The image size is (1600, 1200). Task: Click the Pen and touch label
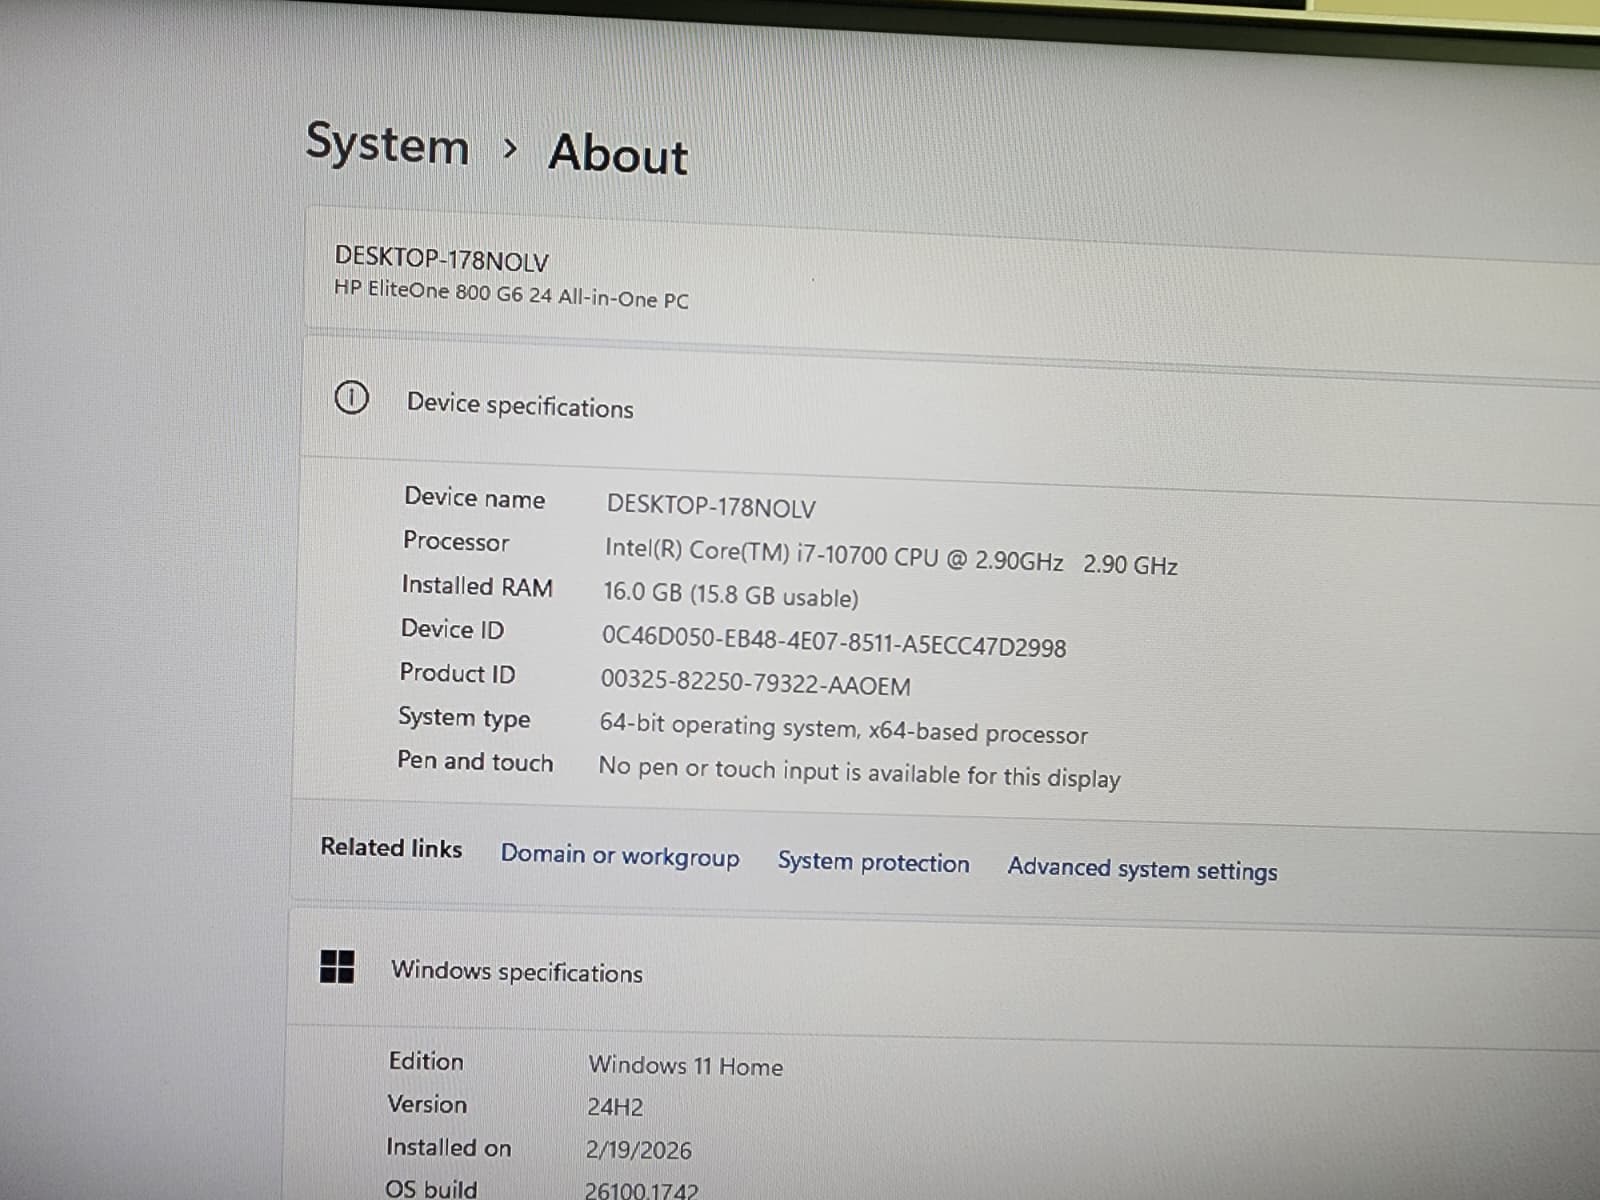click(x=475, y=761)
